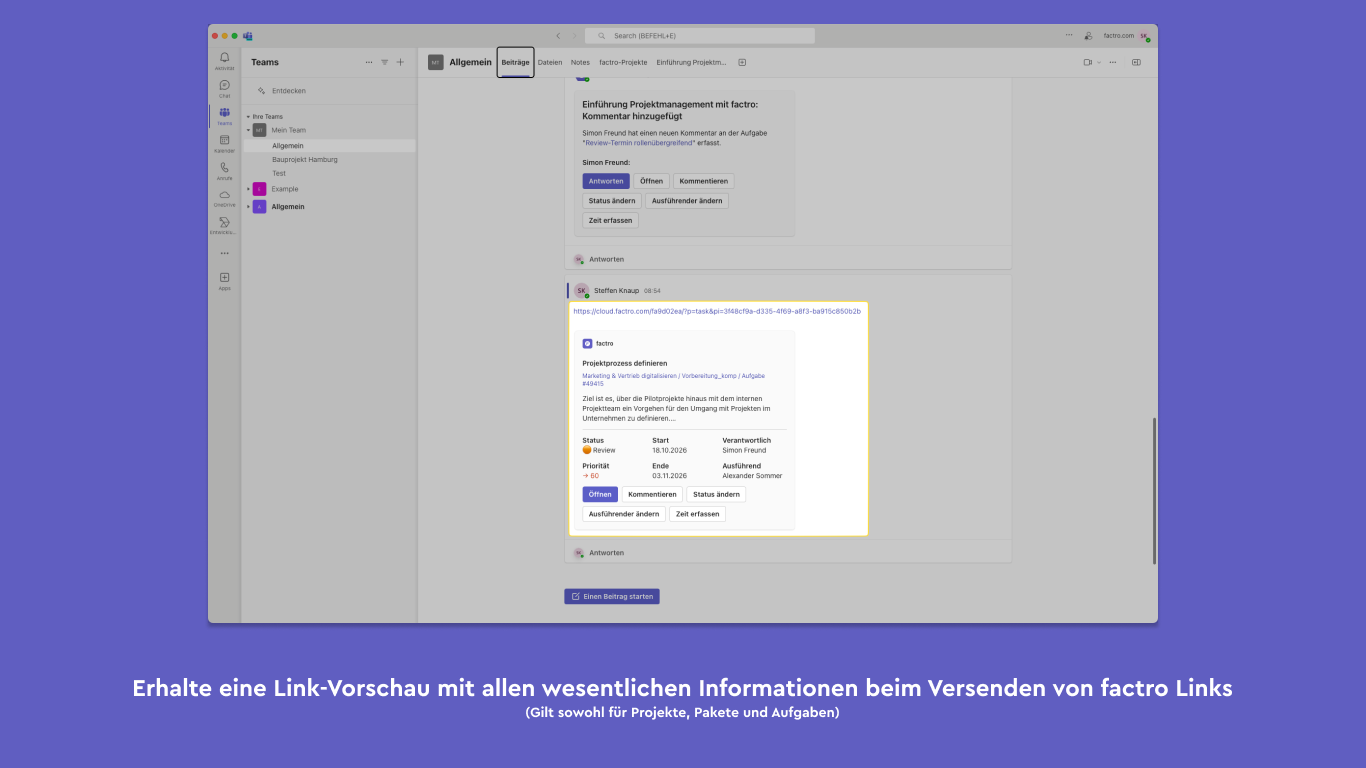The width and height of the screenshot is (1366, 768).
Task: Expand the purple Allgemein team
Action: 248,207
